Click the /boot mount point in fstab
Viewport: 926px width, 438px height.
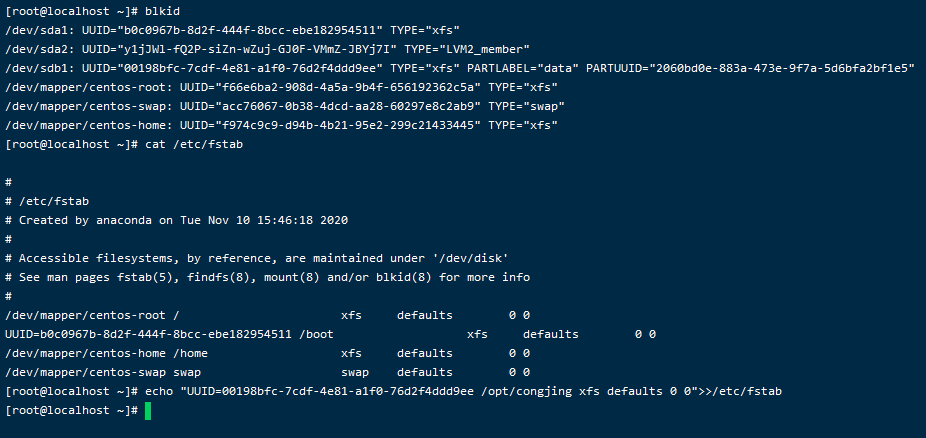pyautogui.click(x=316, y=334)
